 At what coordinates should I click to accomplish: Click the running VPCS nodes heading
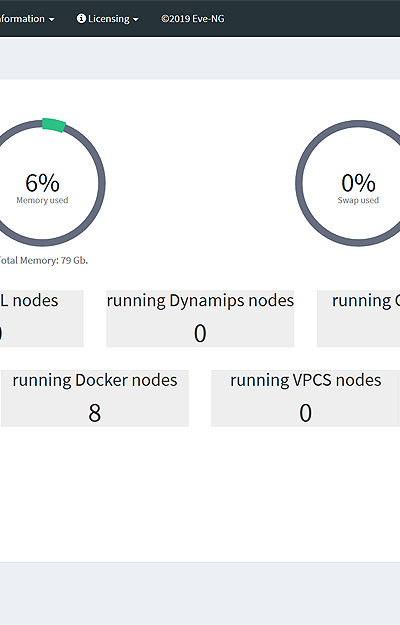click(x=306, y=380)
